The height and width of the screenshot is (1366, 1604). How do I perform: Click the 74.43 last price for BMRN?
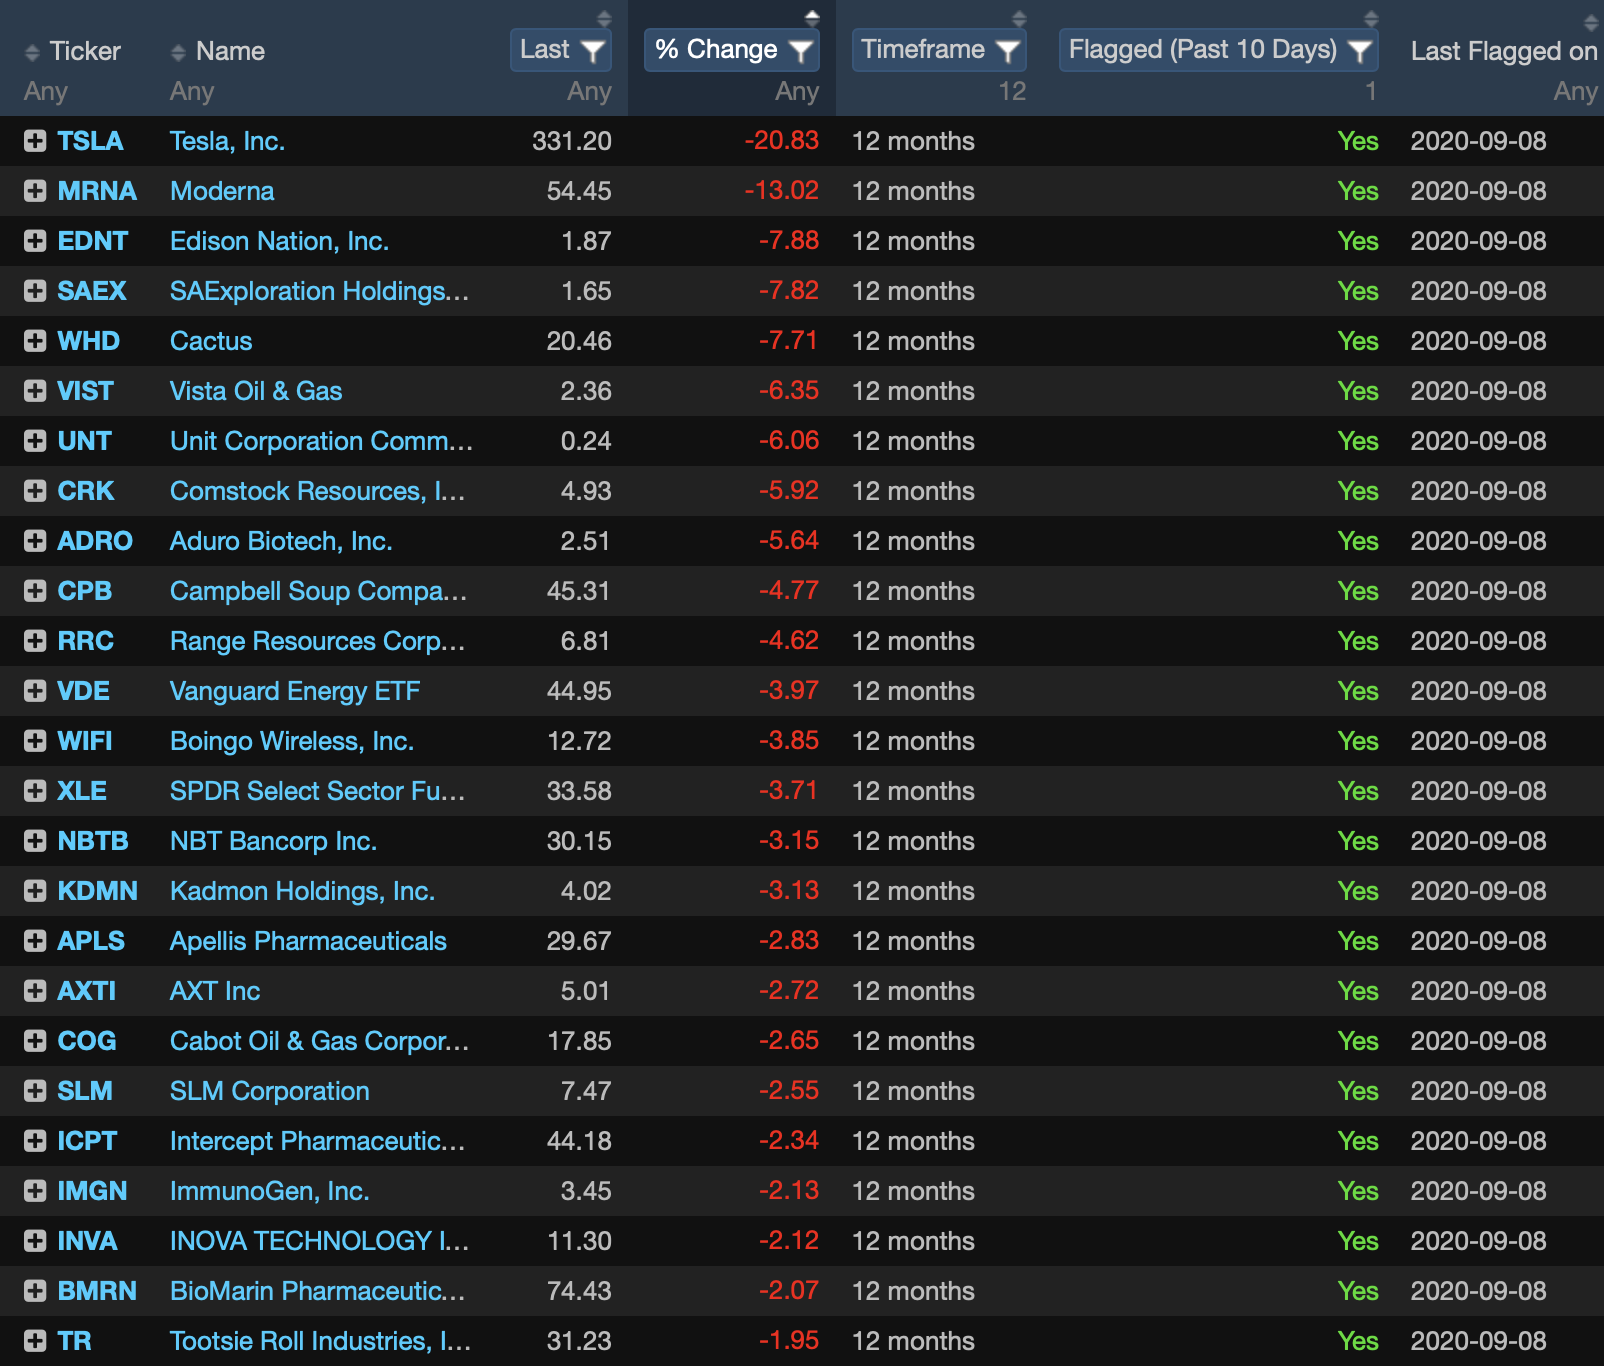[x=579, y=1291]
